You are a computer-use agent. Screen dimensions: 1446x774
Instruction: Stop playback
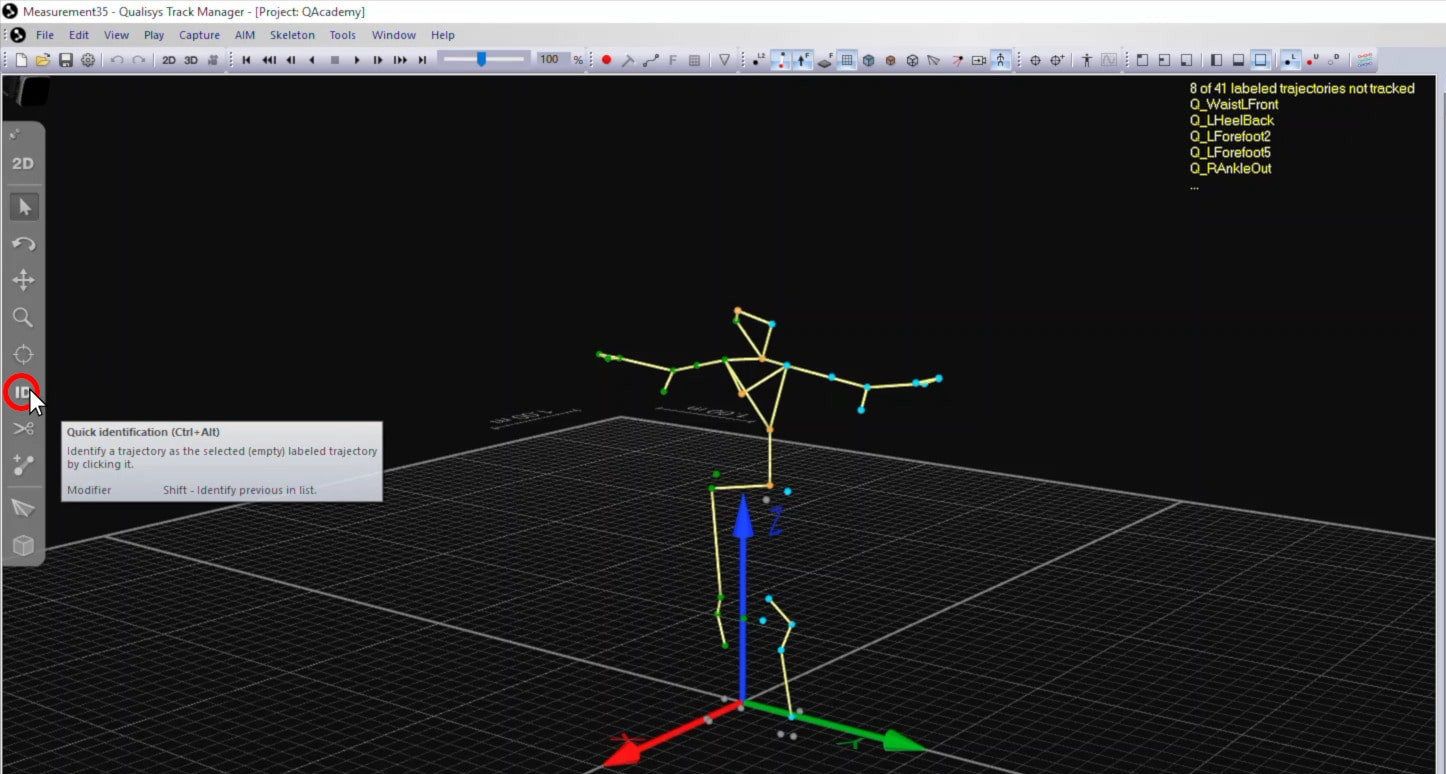(x=334, y=60)
